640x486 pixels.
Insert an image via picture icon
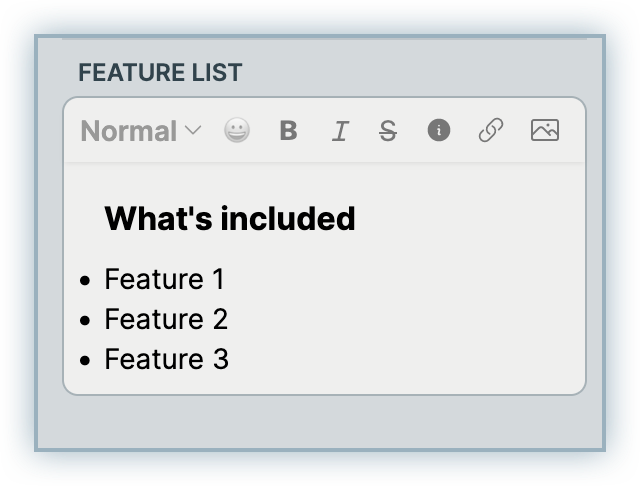544,130
